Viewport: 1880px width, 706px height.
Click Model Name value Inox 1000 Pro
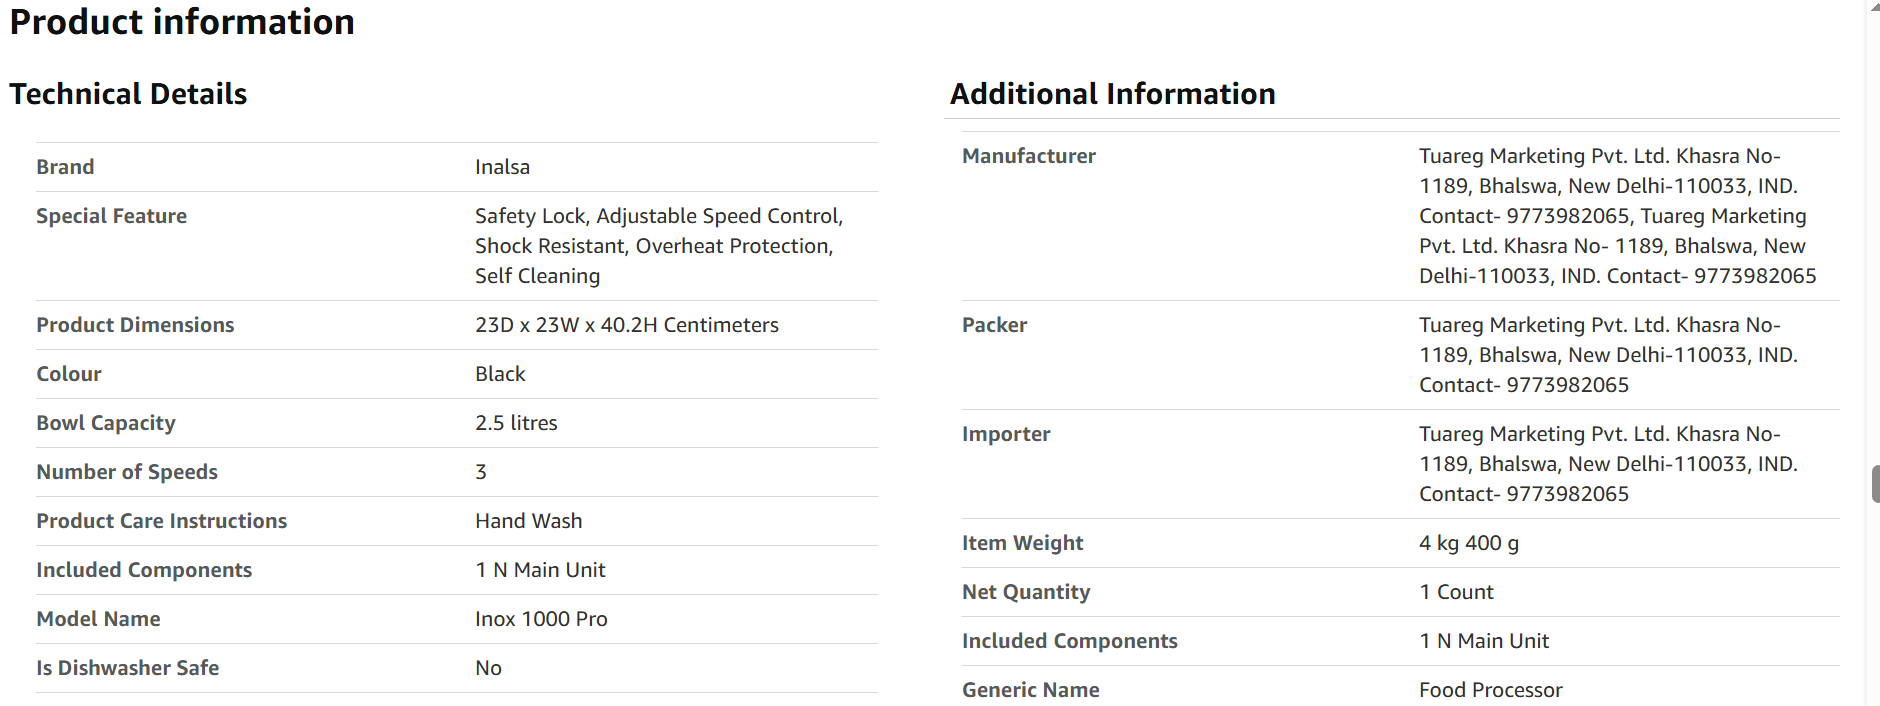coord(541,619)
